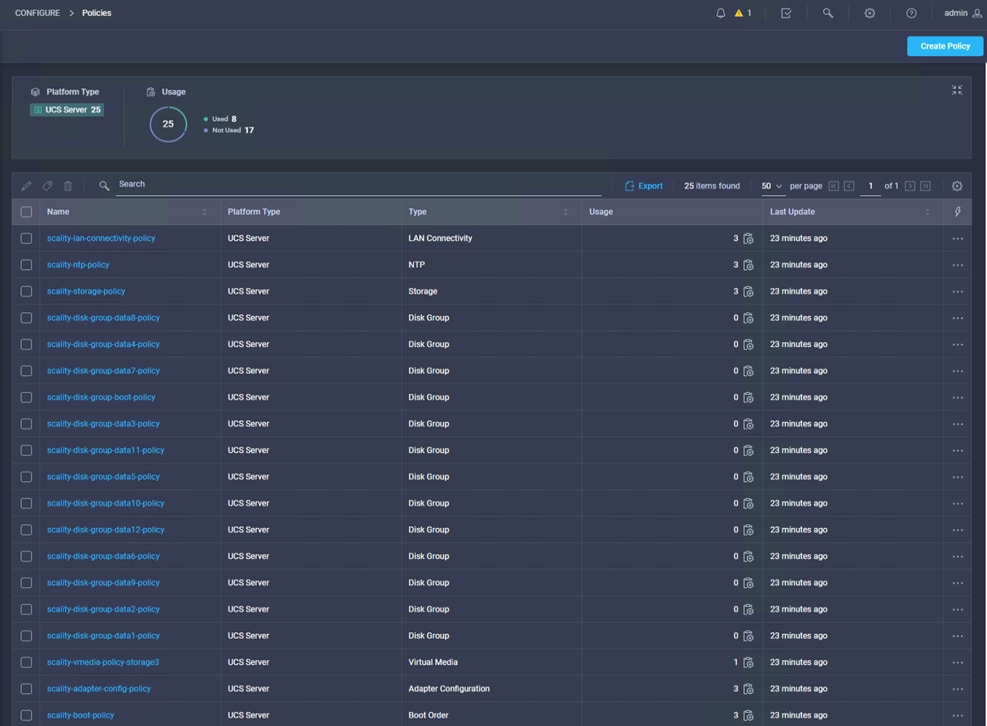Screen dimensions: 987x726
Task: Check the scality-lan-connectivity-policy row checkbox
Action: tap(26, 239)
